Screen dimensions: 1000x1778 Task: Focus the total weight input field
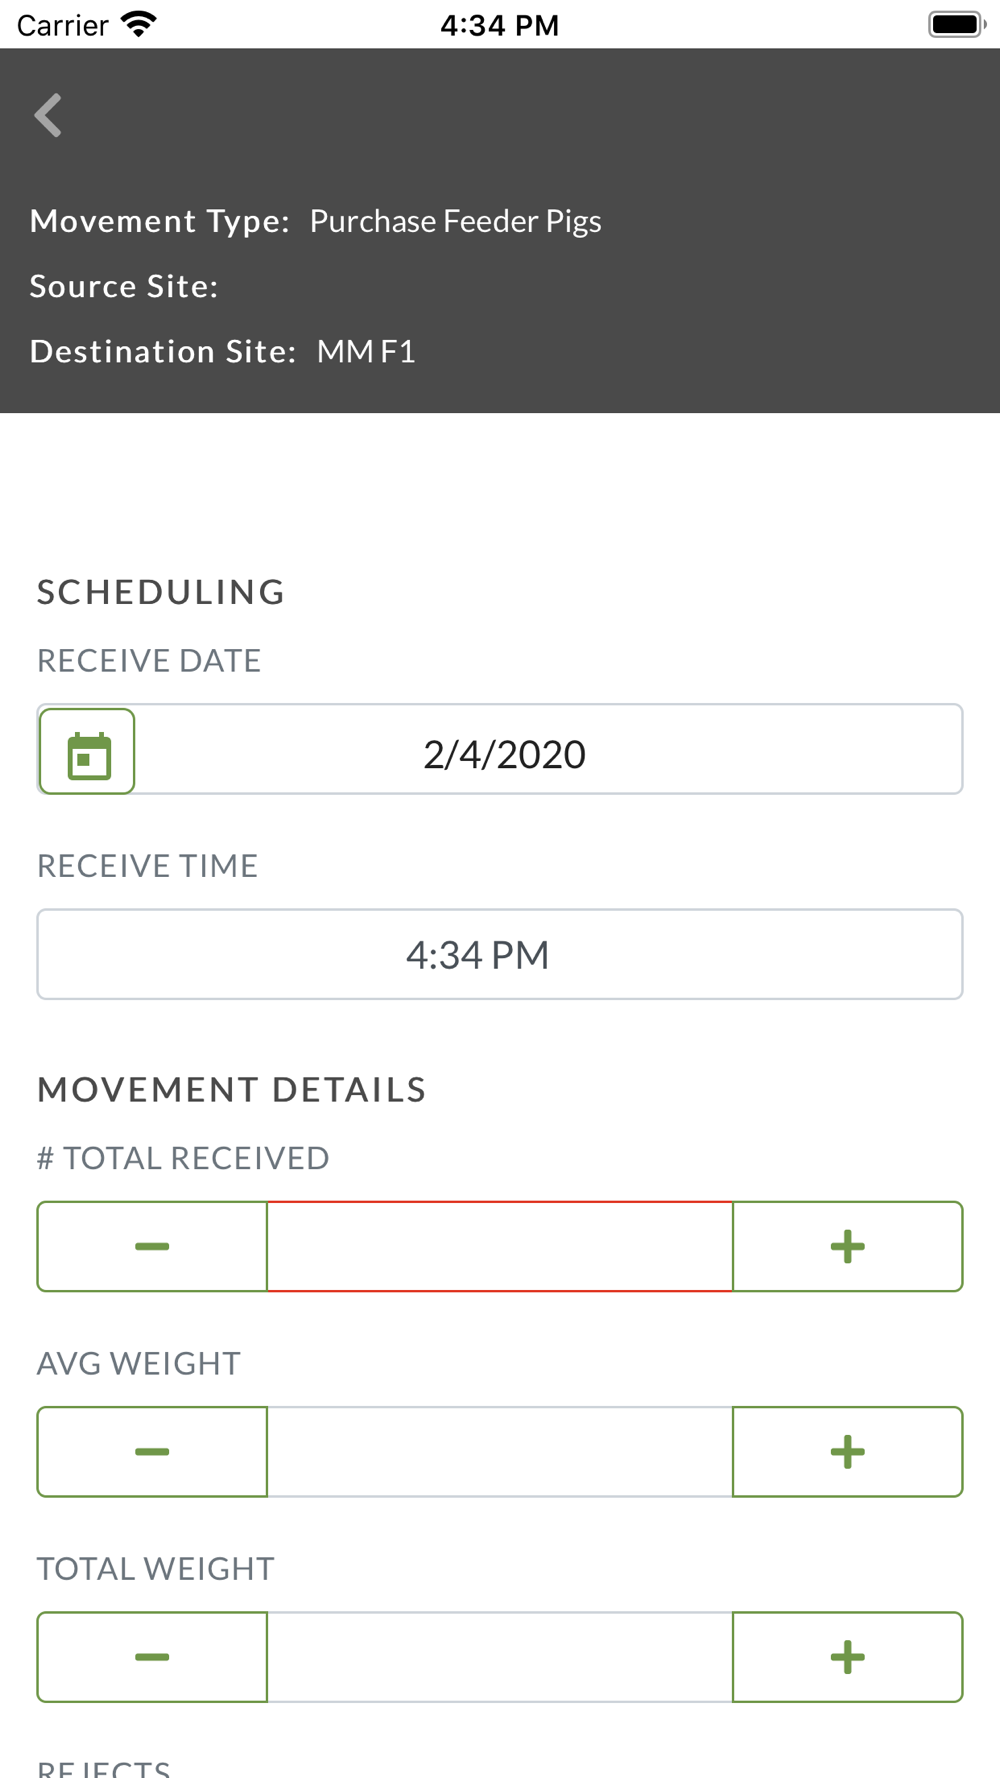(500, 1657)
